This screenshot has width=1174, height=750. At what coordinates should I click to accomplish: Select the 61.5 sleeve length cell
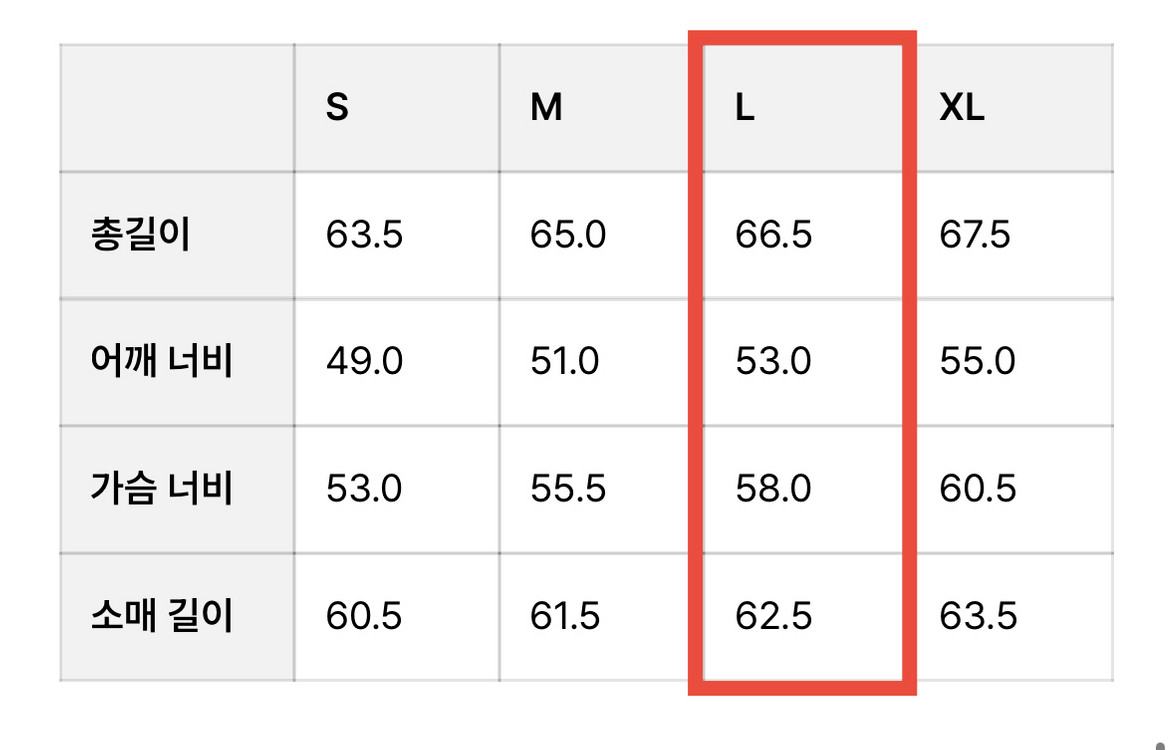565,616
